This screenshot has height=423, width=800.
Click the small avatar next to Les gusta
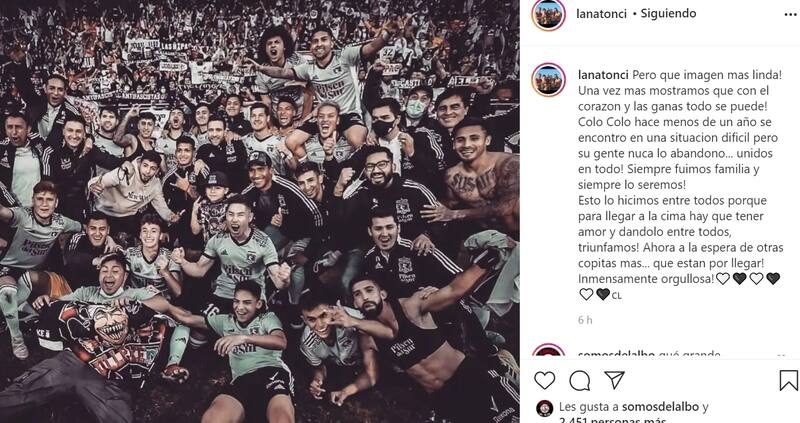[x=544, y=408]
